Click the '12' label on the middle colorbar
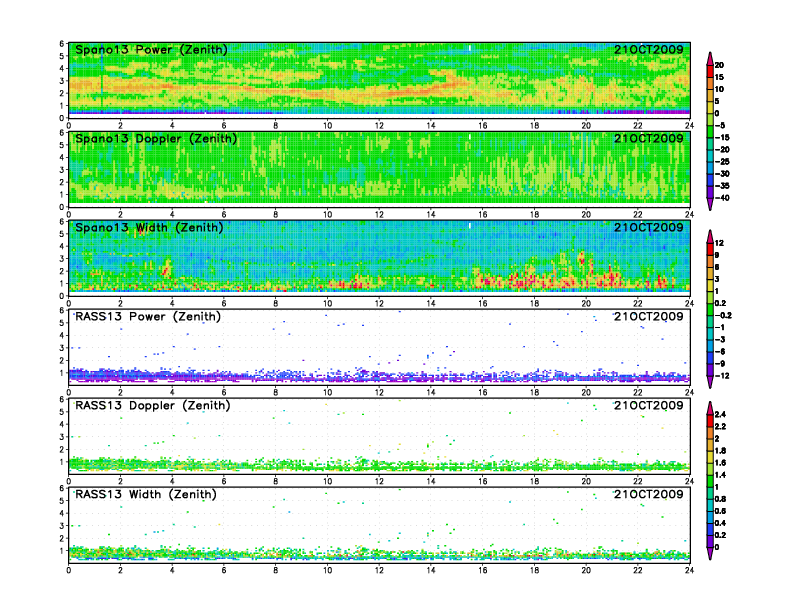This screenshot has height=612, width=792. [719, 243]
